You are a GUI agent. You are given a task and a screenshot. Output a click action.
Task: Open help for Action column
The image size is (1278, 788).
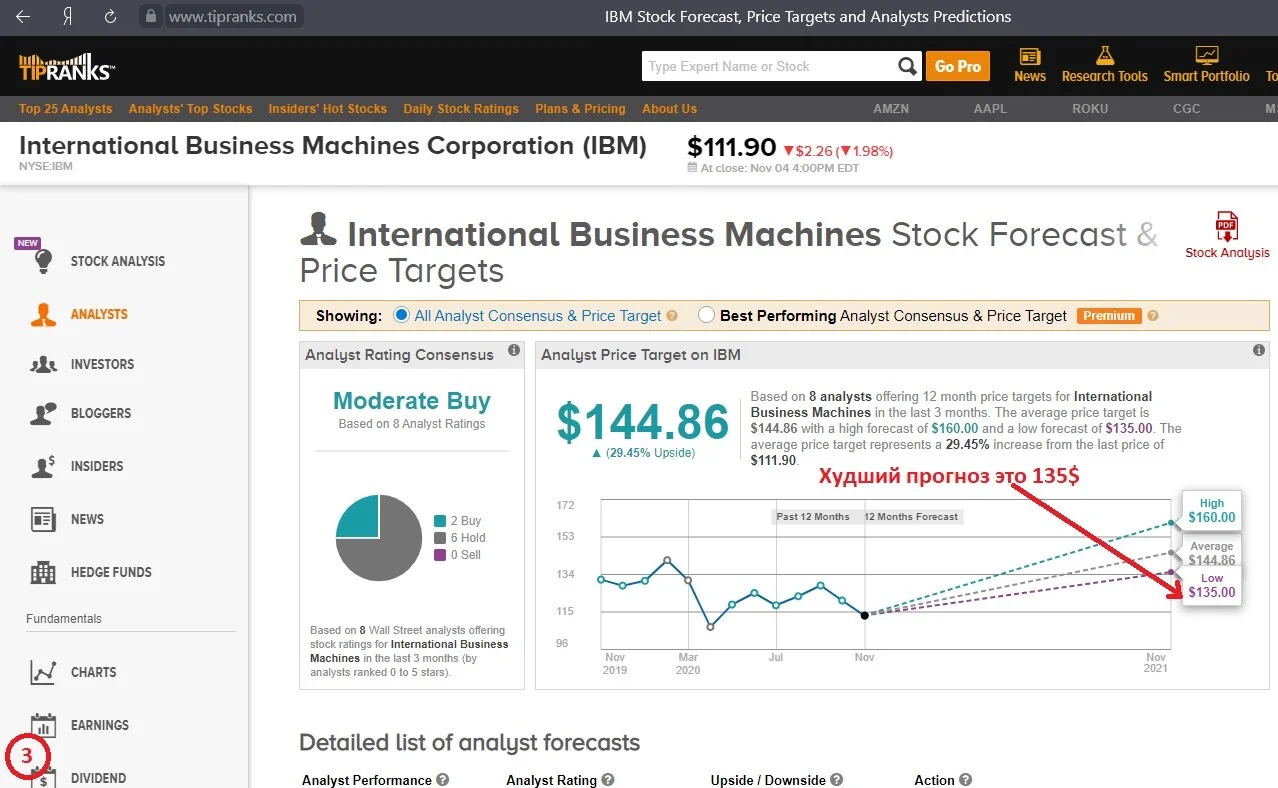965,780
